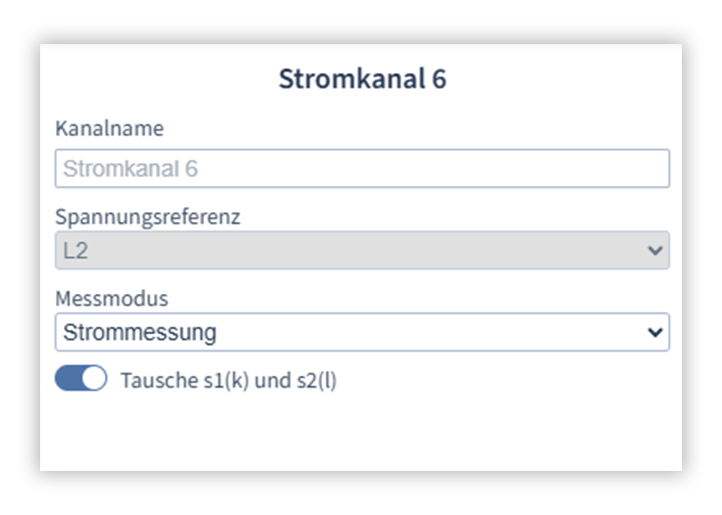Click the chevron arrow of the Strommessung selector
722x515 pixels.
[x=655, y=332]
